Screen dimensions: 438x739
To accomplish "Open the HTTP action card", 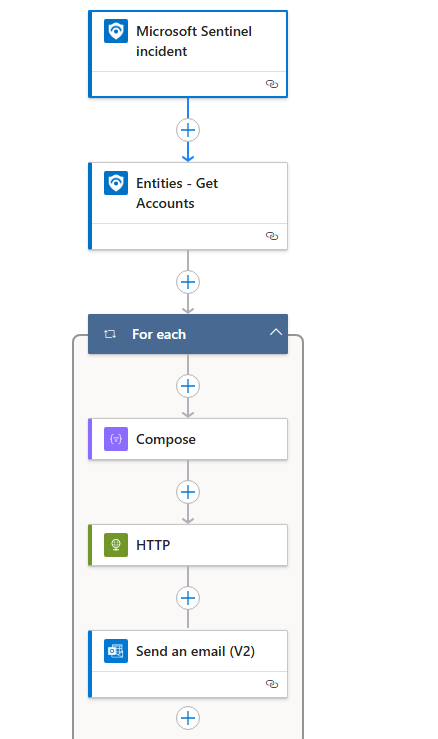I will point(188,545).
